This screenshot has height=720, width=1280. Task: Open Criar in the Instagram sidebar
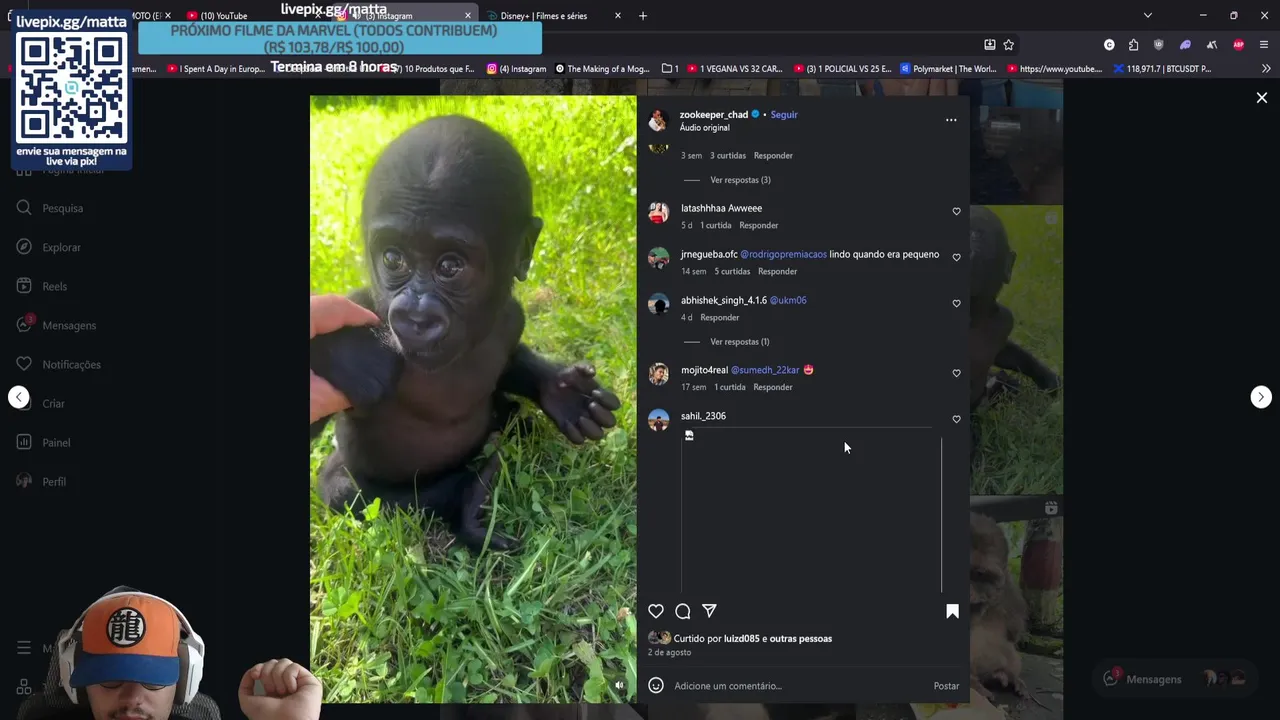pyautogui.click(x=42, y=403)
